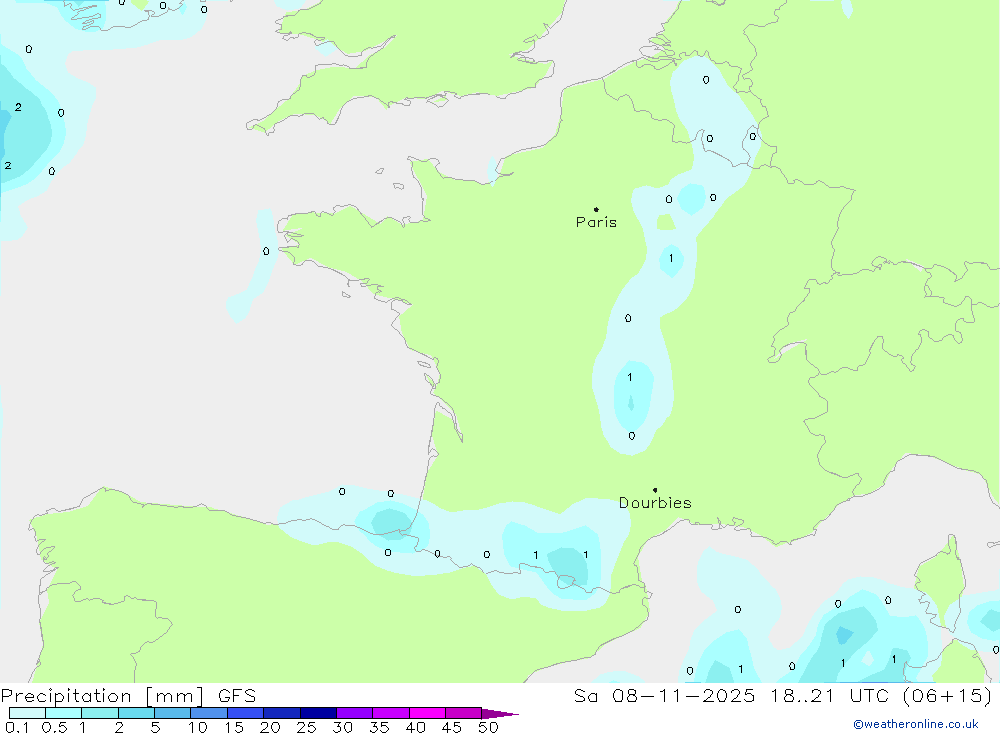Click the legend value label 25
The height and width of the screenshot is (733, 1000).
[x=306, y=727]
